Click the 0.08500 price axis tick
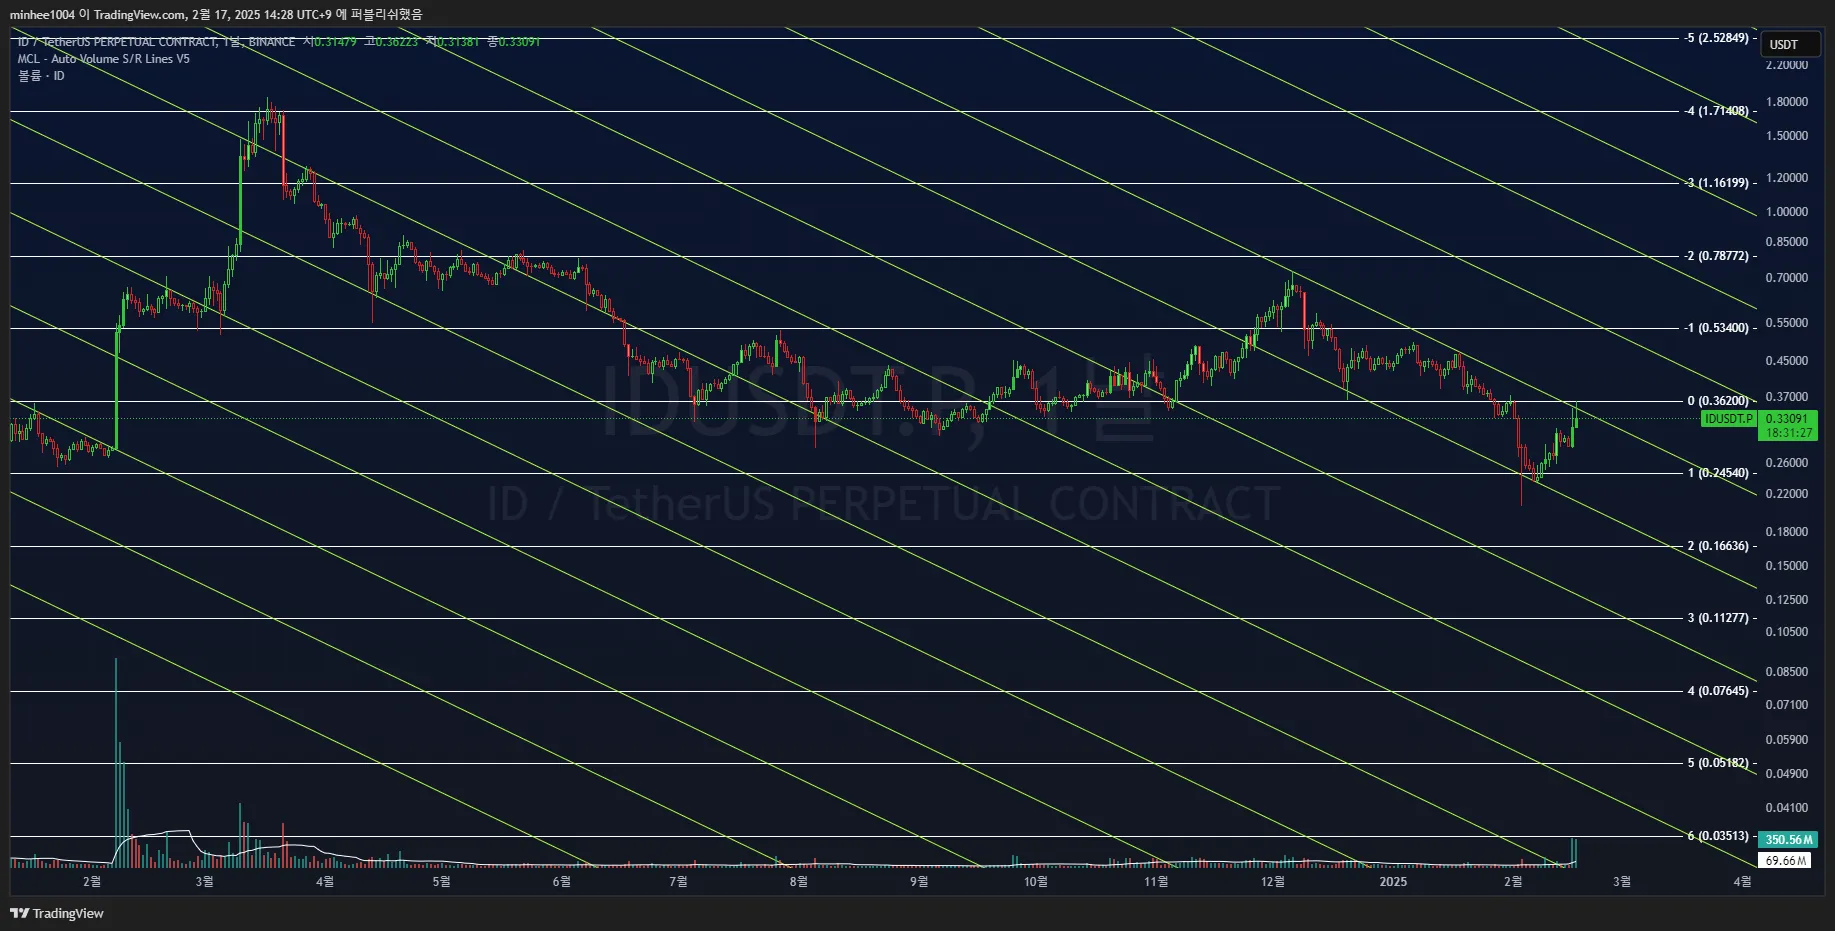The height and width of the screenshot is (931, 1835). [x=1787, y=672]
